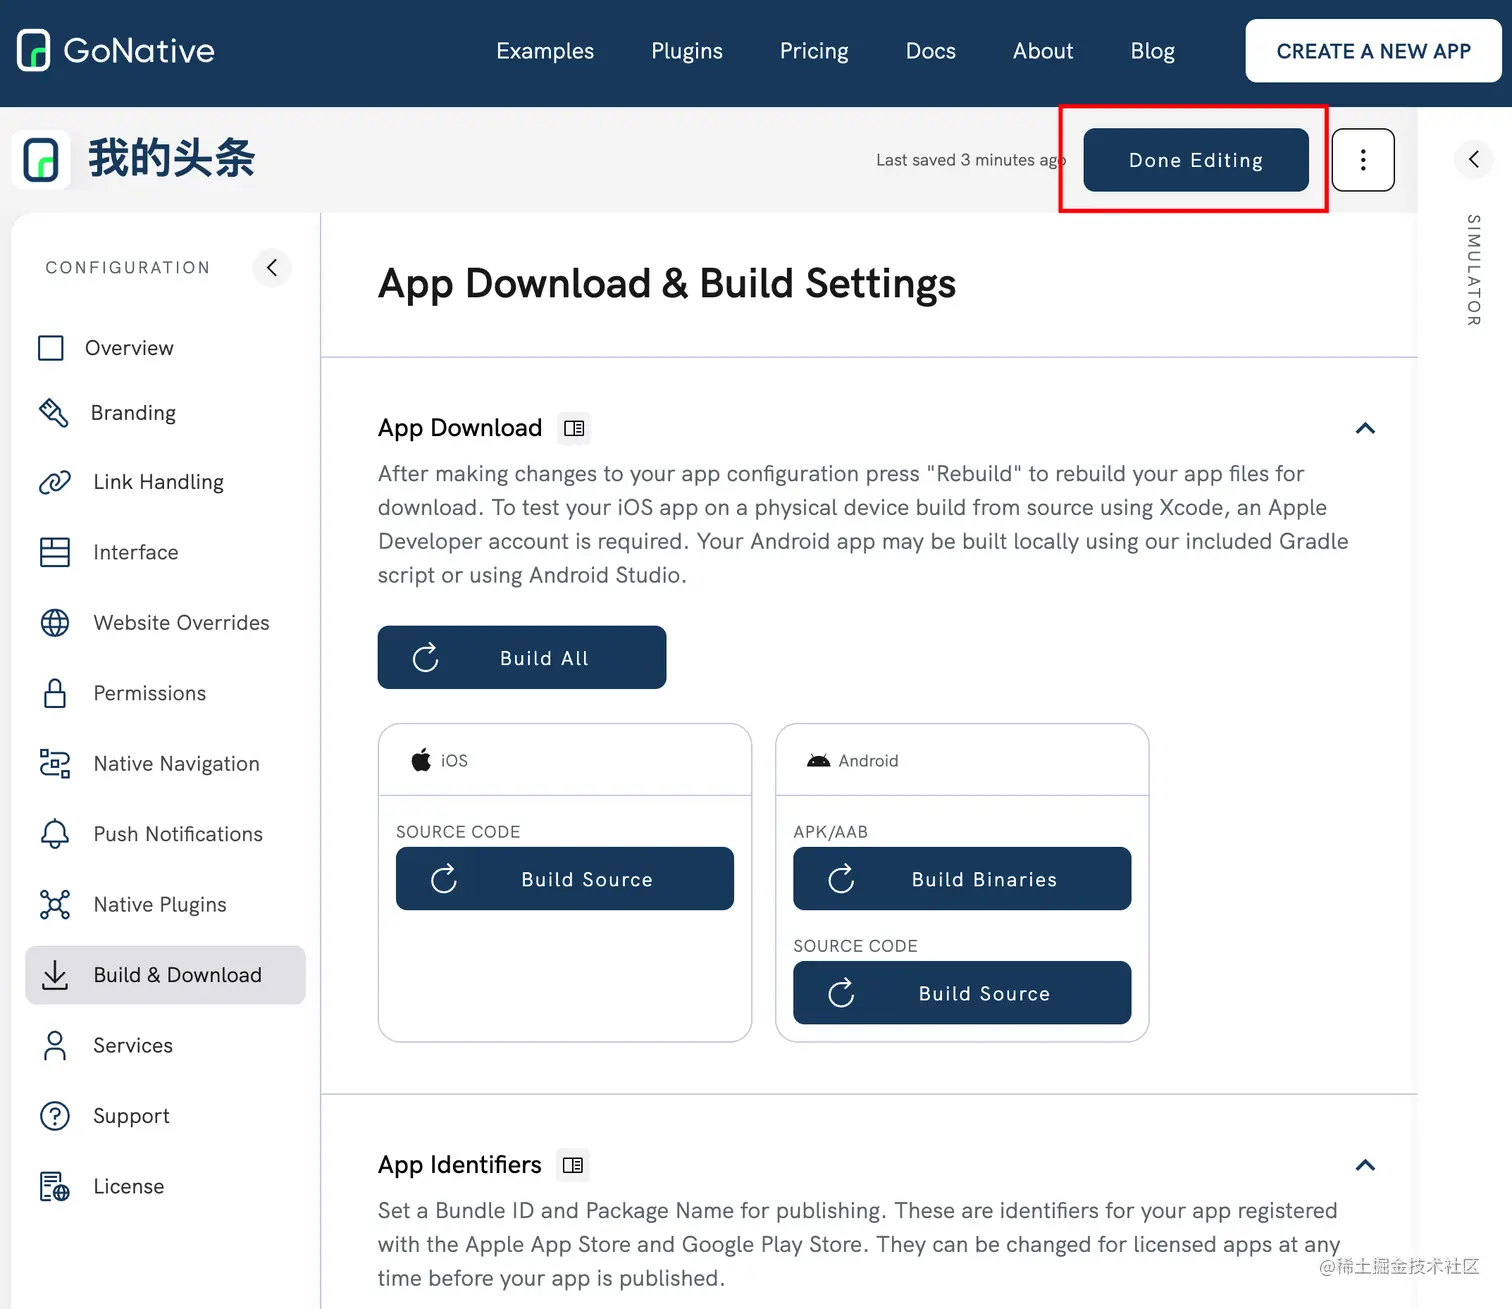1512x1309 pixels.
Task: Click the Interface layout icon
Action: pyautogui.click(x=55, y=552)
